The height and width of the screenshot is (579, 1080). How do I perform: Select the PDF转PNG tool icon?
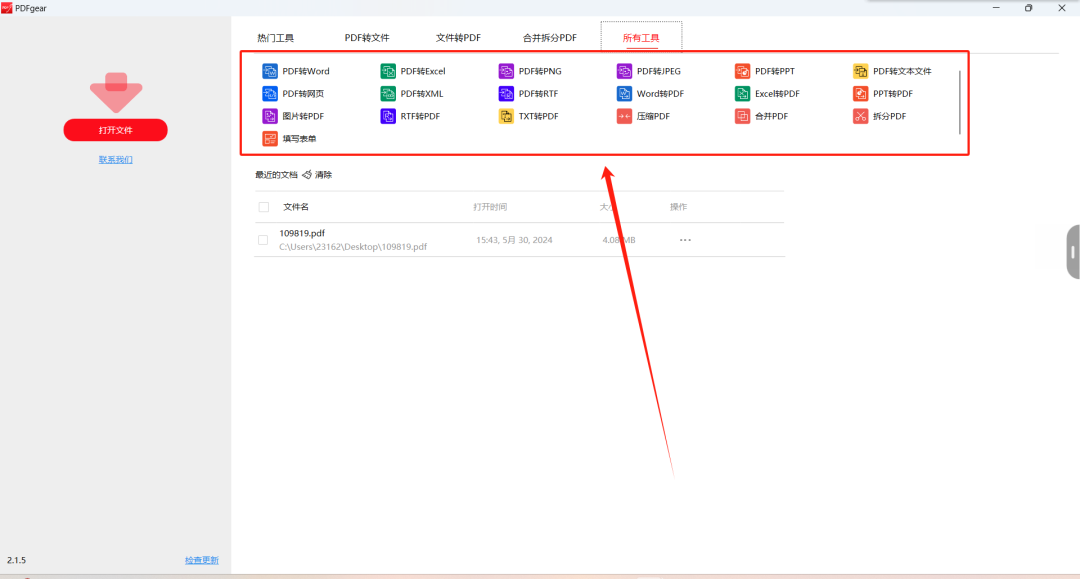506,71
